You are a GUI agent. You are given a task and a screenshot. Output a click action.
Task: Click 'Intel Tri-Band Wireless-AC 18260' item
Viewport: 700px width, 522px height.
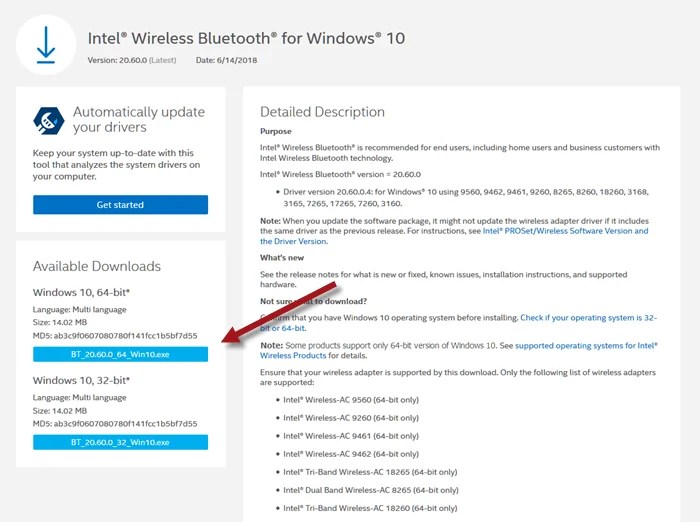(370, 508)
